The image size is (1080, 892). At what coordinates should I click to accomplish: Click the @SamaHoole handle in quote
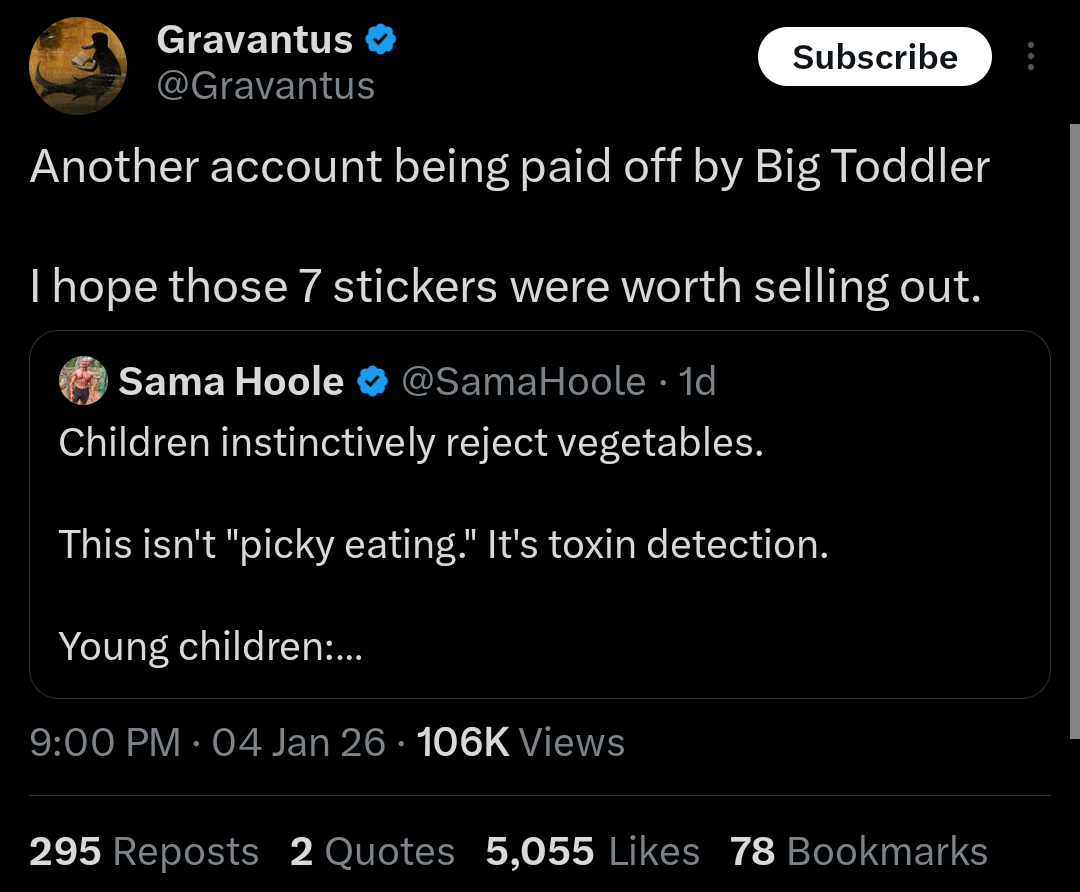pyautogui.click(x=523, y=381)
